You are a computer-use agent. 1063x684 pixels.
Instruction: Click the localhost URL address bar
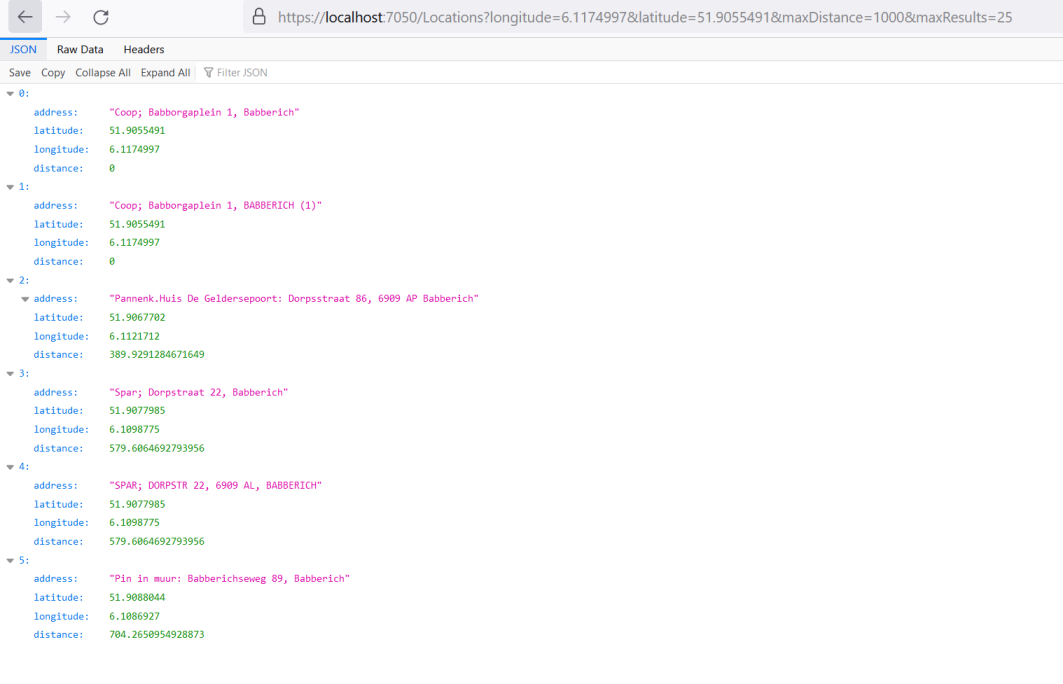click(x=644, y=17)
